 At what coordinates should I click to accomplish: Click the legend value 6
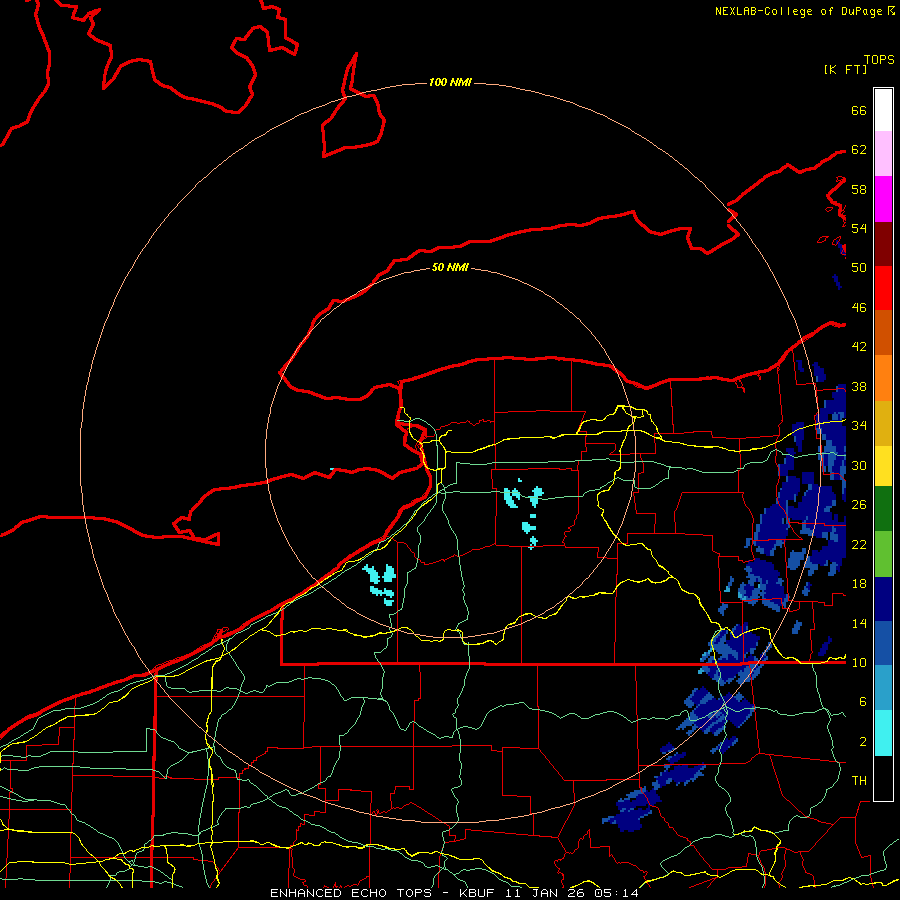click(862, 701)
